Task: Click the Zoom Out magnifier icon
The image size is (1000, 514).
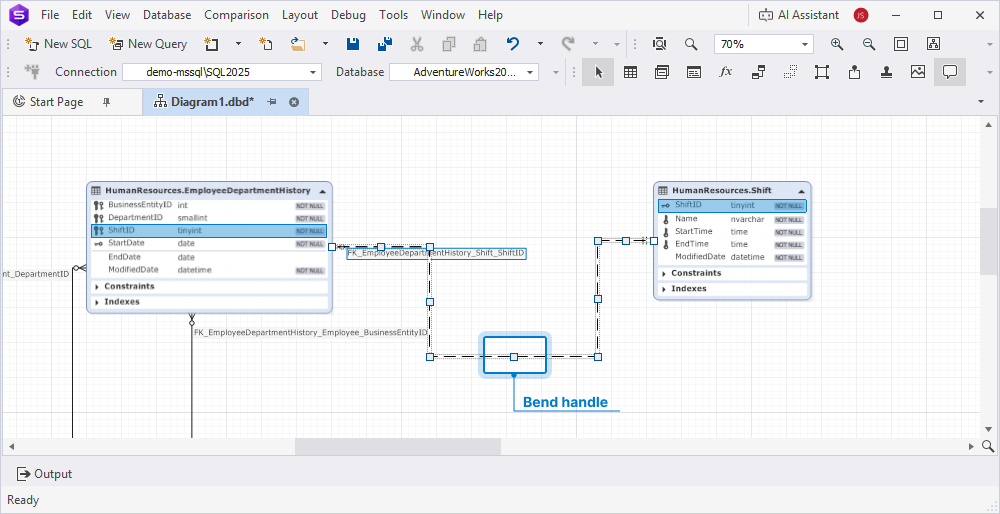Action: pos(869,44)
